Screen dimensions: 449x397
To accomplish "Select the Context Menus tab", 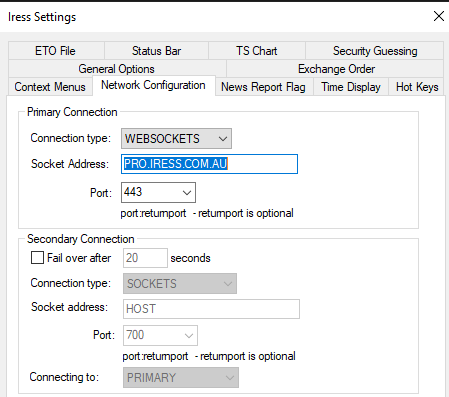I will [x=50, y=87].
